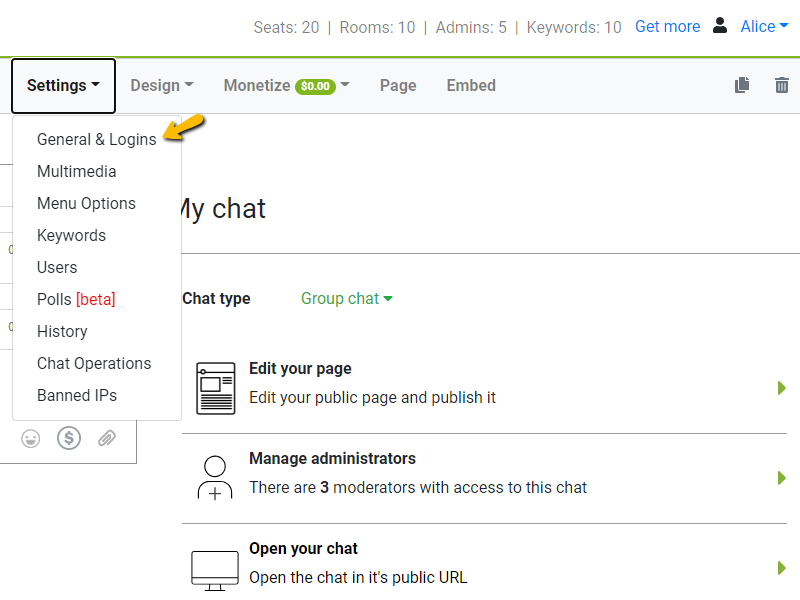Choose Multimedia in the Settings menu
This screenshot has height=600, width=800.
77,172
